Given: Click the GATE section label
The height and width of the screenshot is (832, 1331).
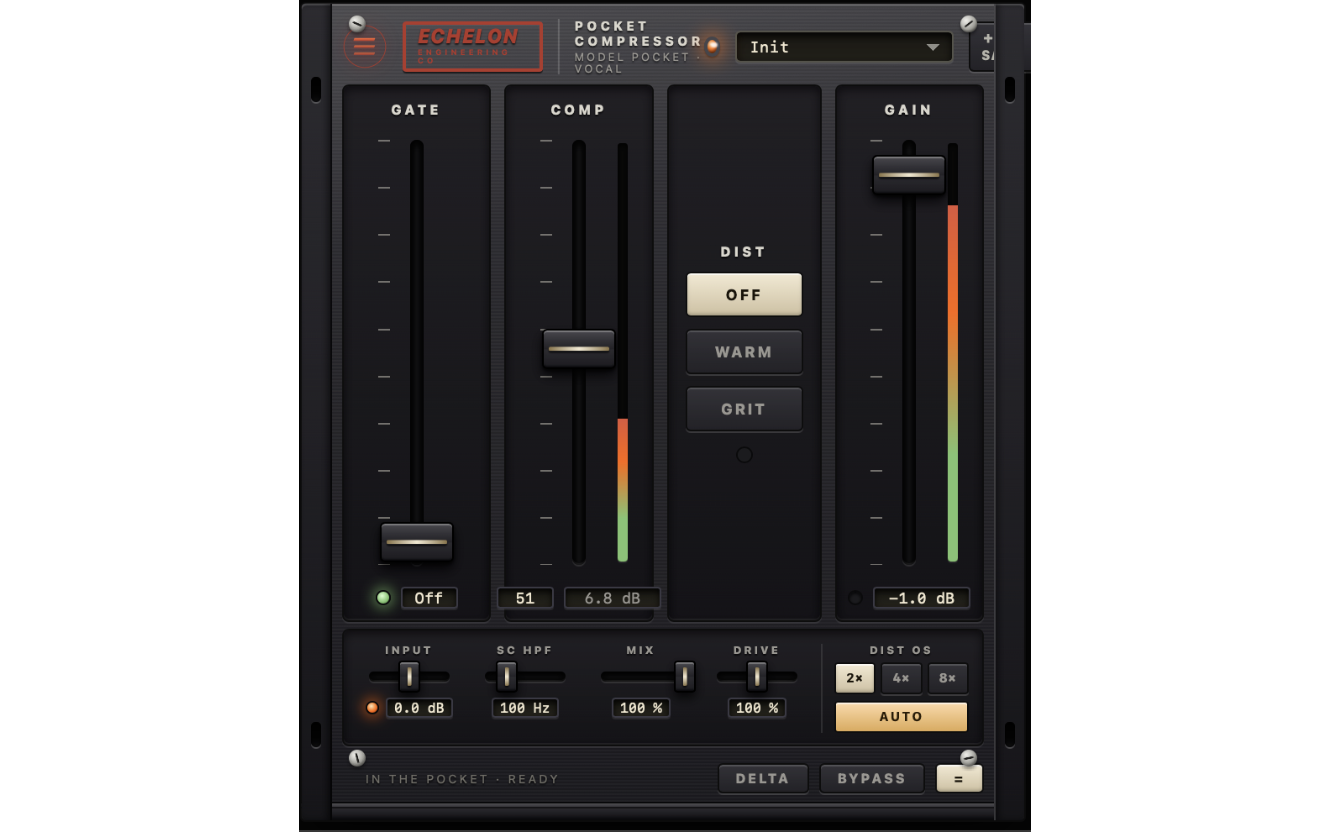Looking at the screenshot, I should tap(416, 110).
